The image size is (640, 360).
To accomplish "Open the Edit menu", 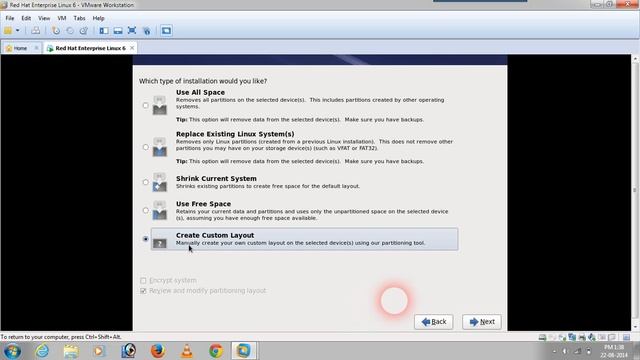I will (26, 18).
